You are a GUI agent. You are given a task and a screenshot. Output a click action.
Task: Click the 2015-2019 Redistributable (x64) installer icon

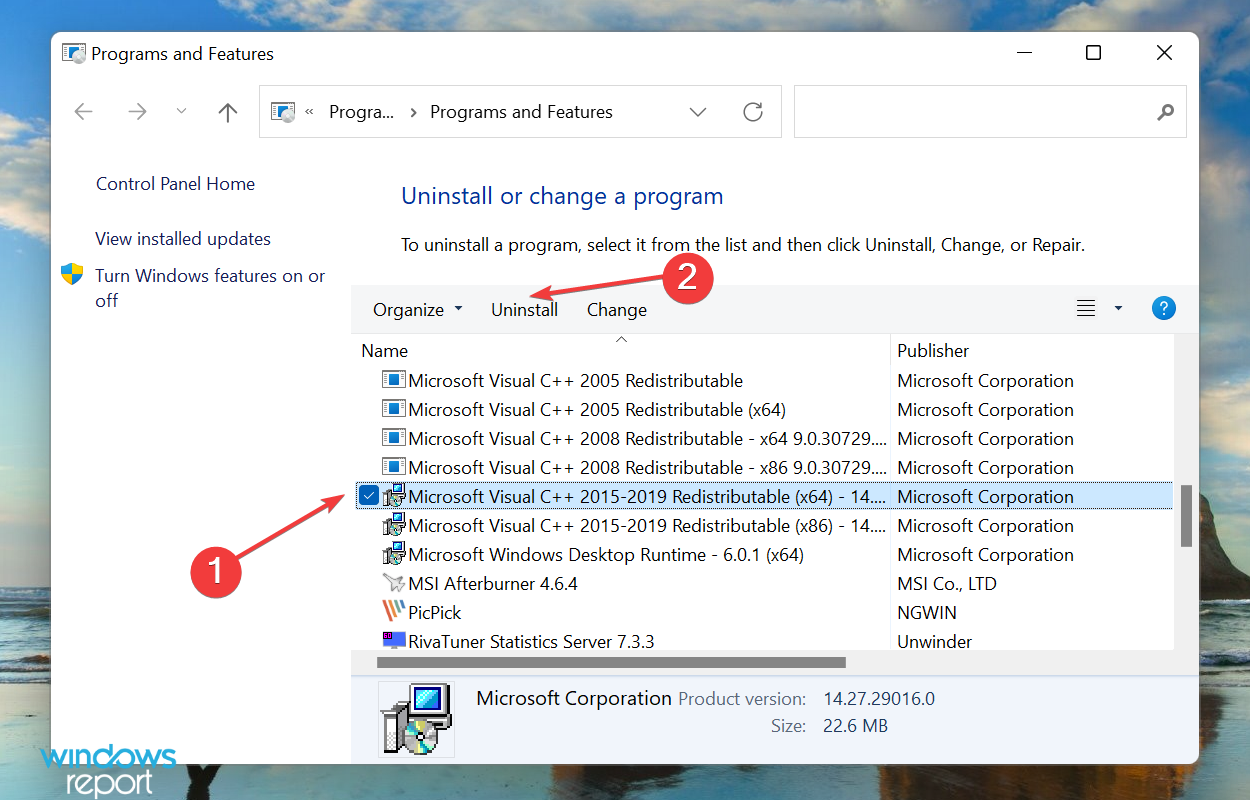[x=394, y=496]
